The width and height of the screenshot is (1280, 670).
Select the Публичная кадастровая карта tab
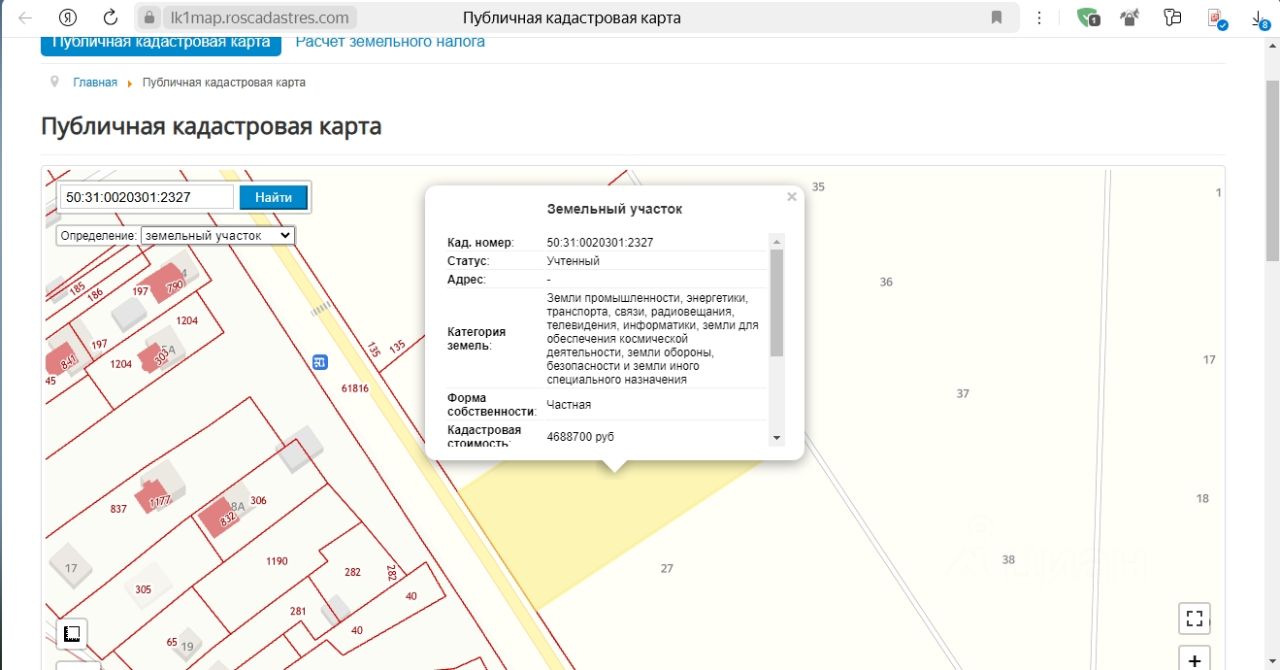[x=160, y=42]
